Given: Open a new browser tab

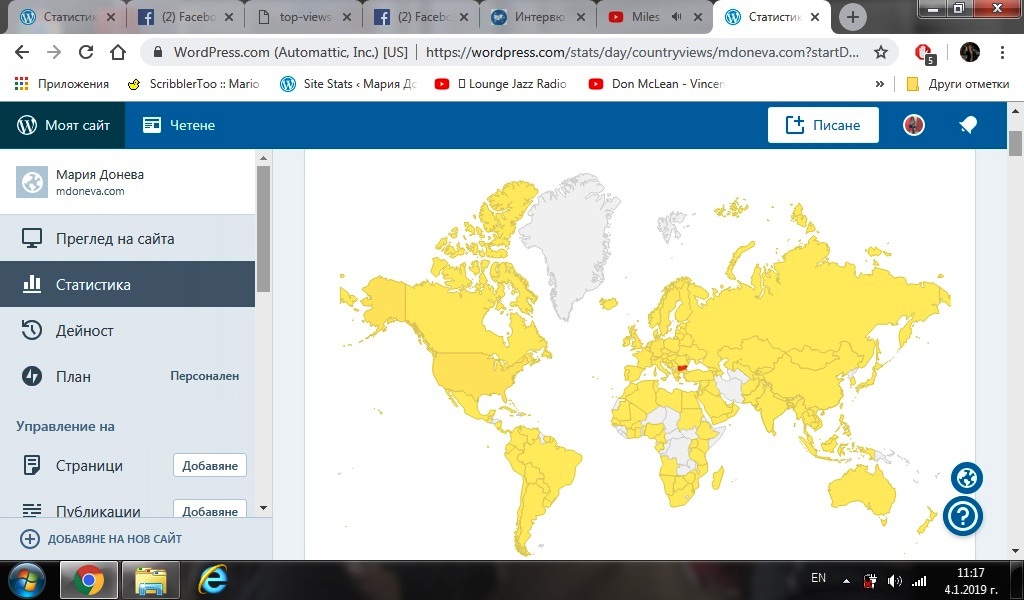Looking at the screenshot, I should (852, 17).
